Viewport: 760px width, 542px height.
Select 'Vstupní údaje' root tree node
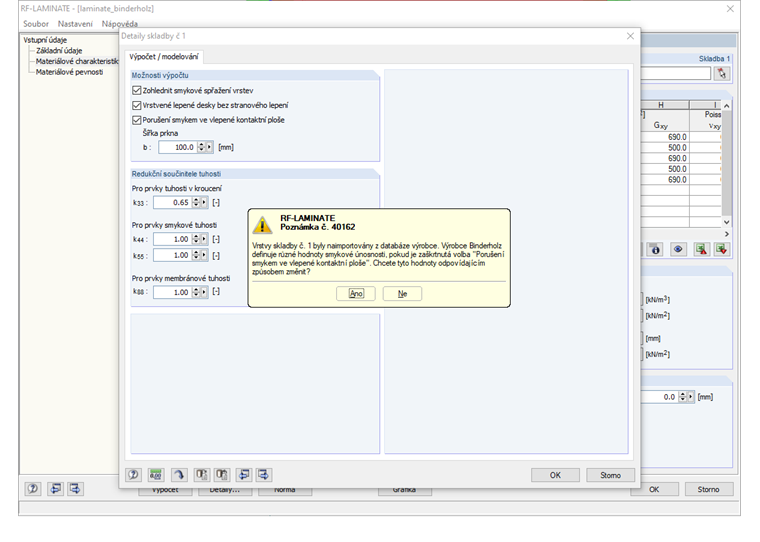coord(45,40)
